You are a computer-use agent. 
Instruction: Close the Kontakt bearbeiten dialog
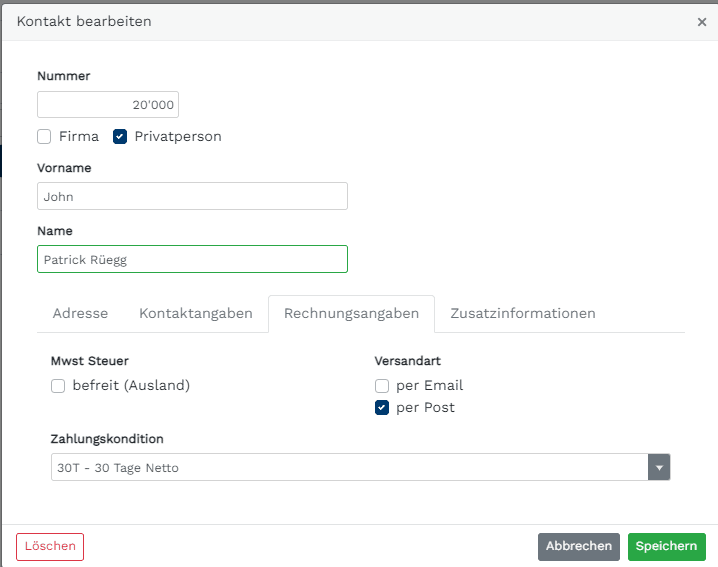click(702, 22)
